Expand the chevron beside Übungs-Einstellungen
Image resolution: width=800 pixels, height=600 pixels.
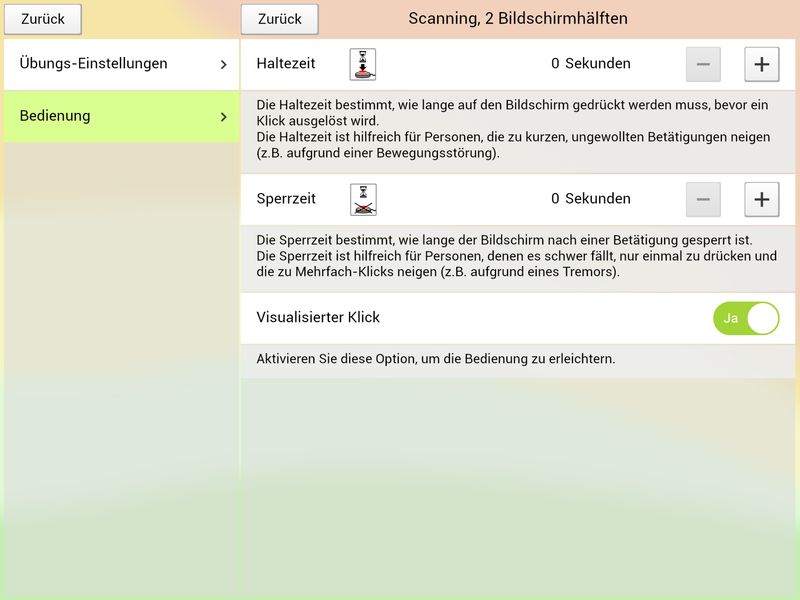coord(223,64)
